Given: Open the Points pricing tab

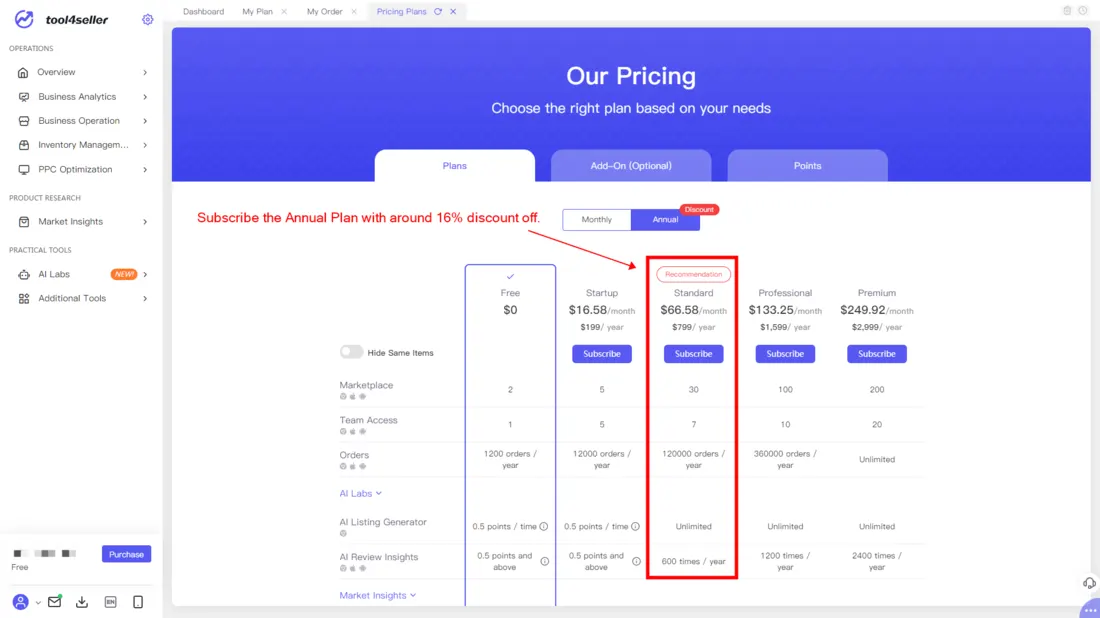Looking at the screenshot, I should [x=807, y=166].
